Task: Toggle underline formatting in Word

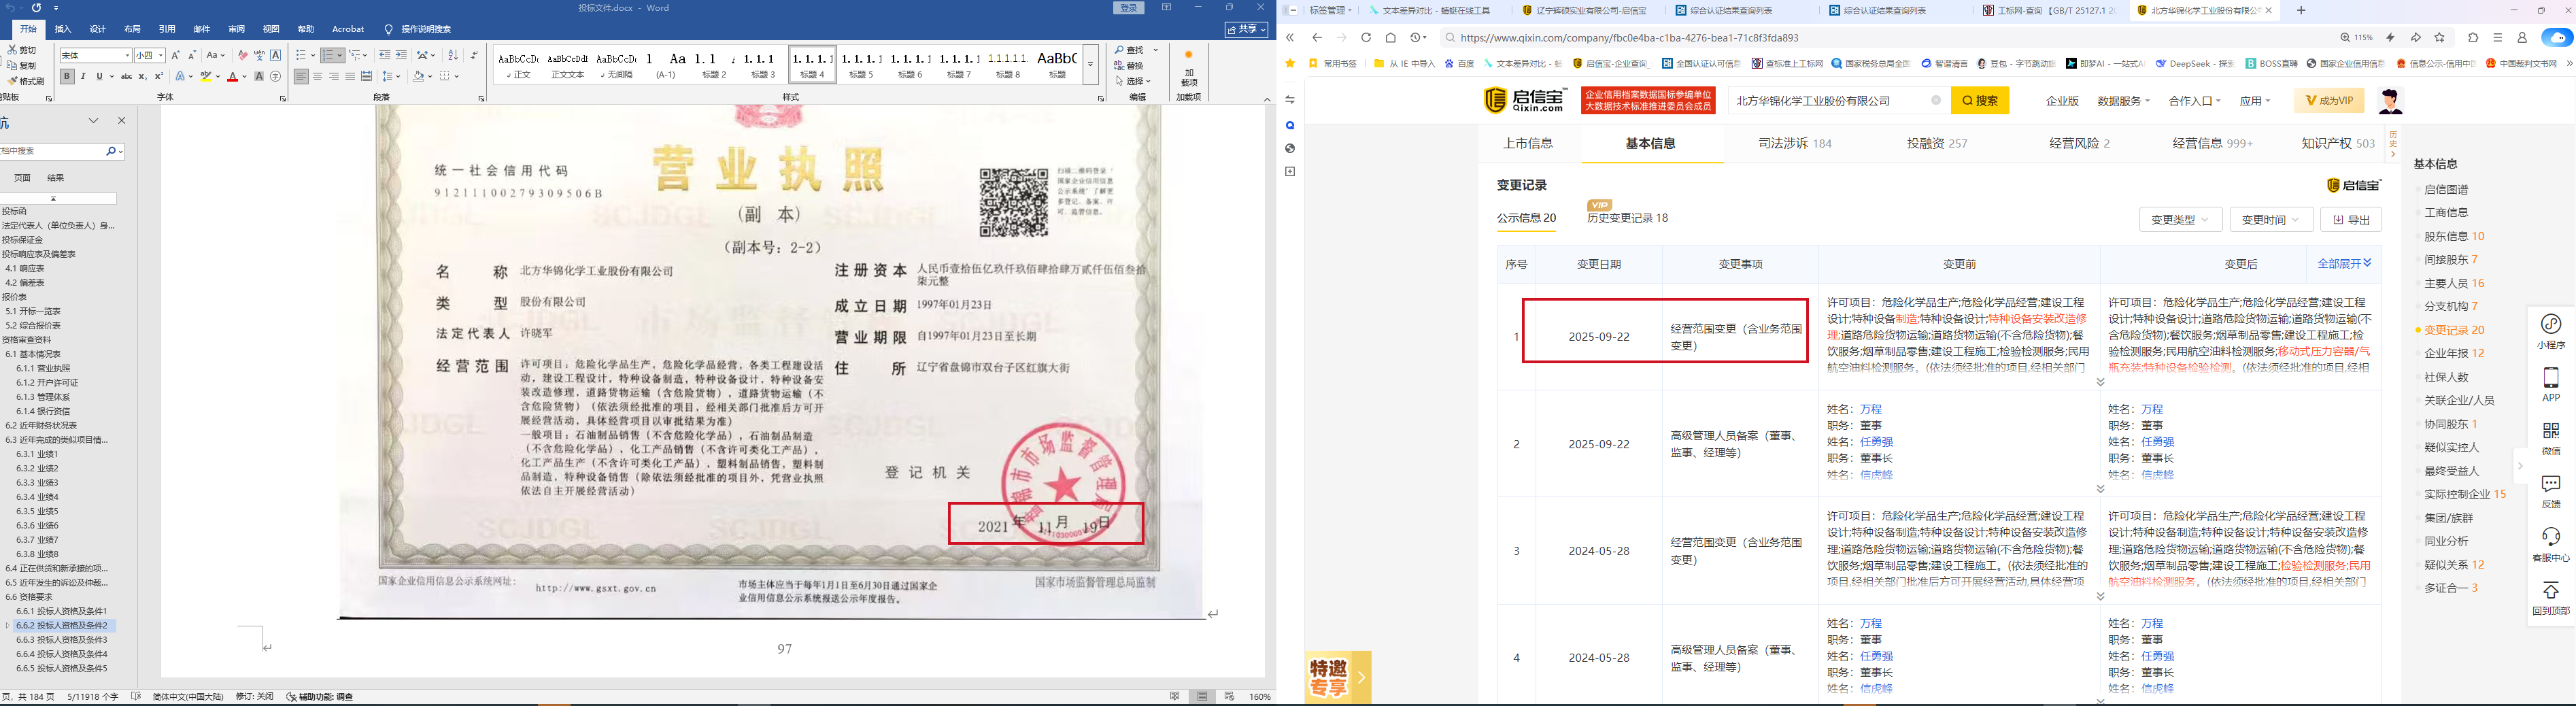Action: pos(99,76)
